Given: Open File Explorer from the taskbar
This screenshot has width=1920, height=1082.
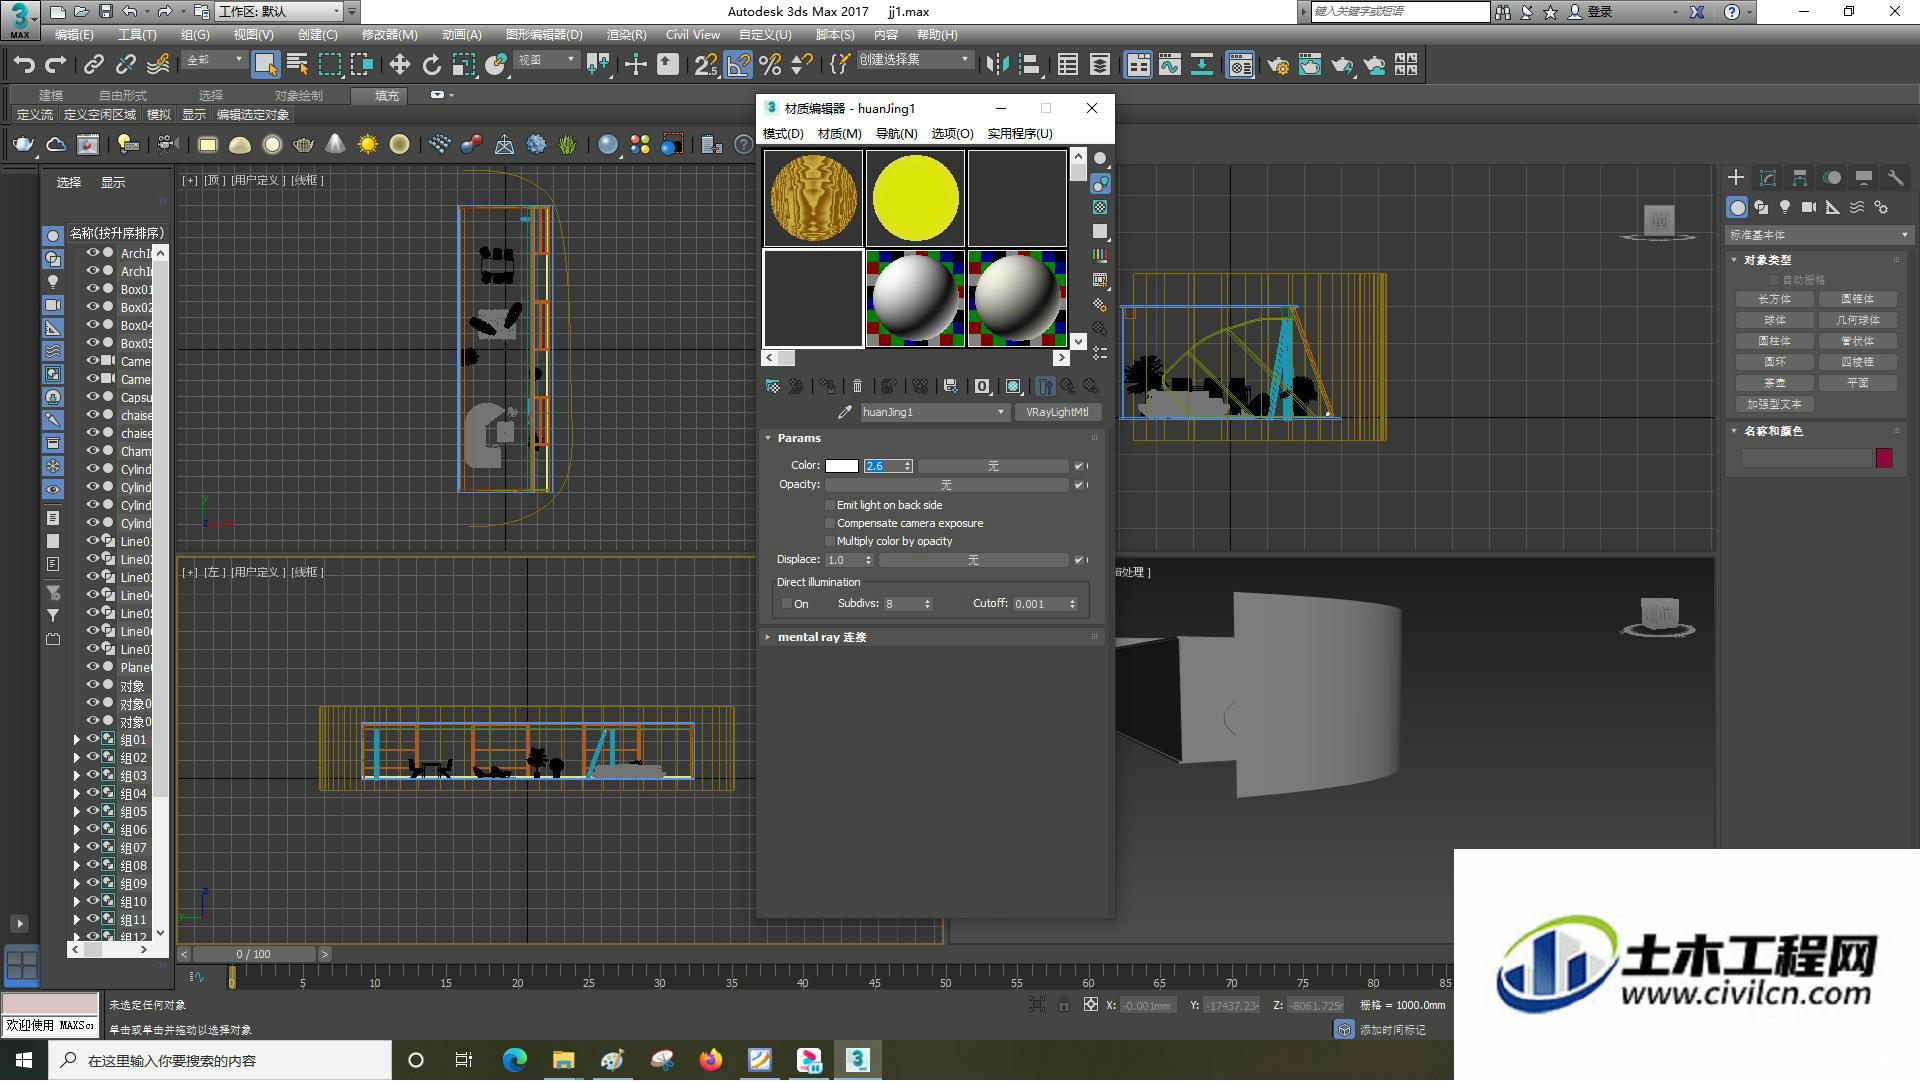Looking at the screenshot, I should pyautogui.click(x=563, y=1060).
